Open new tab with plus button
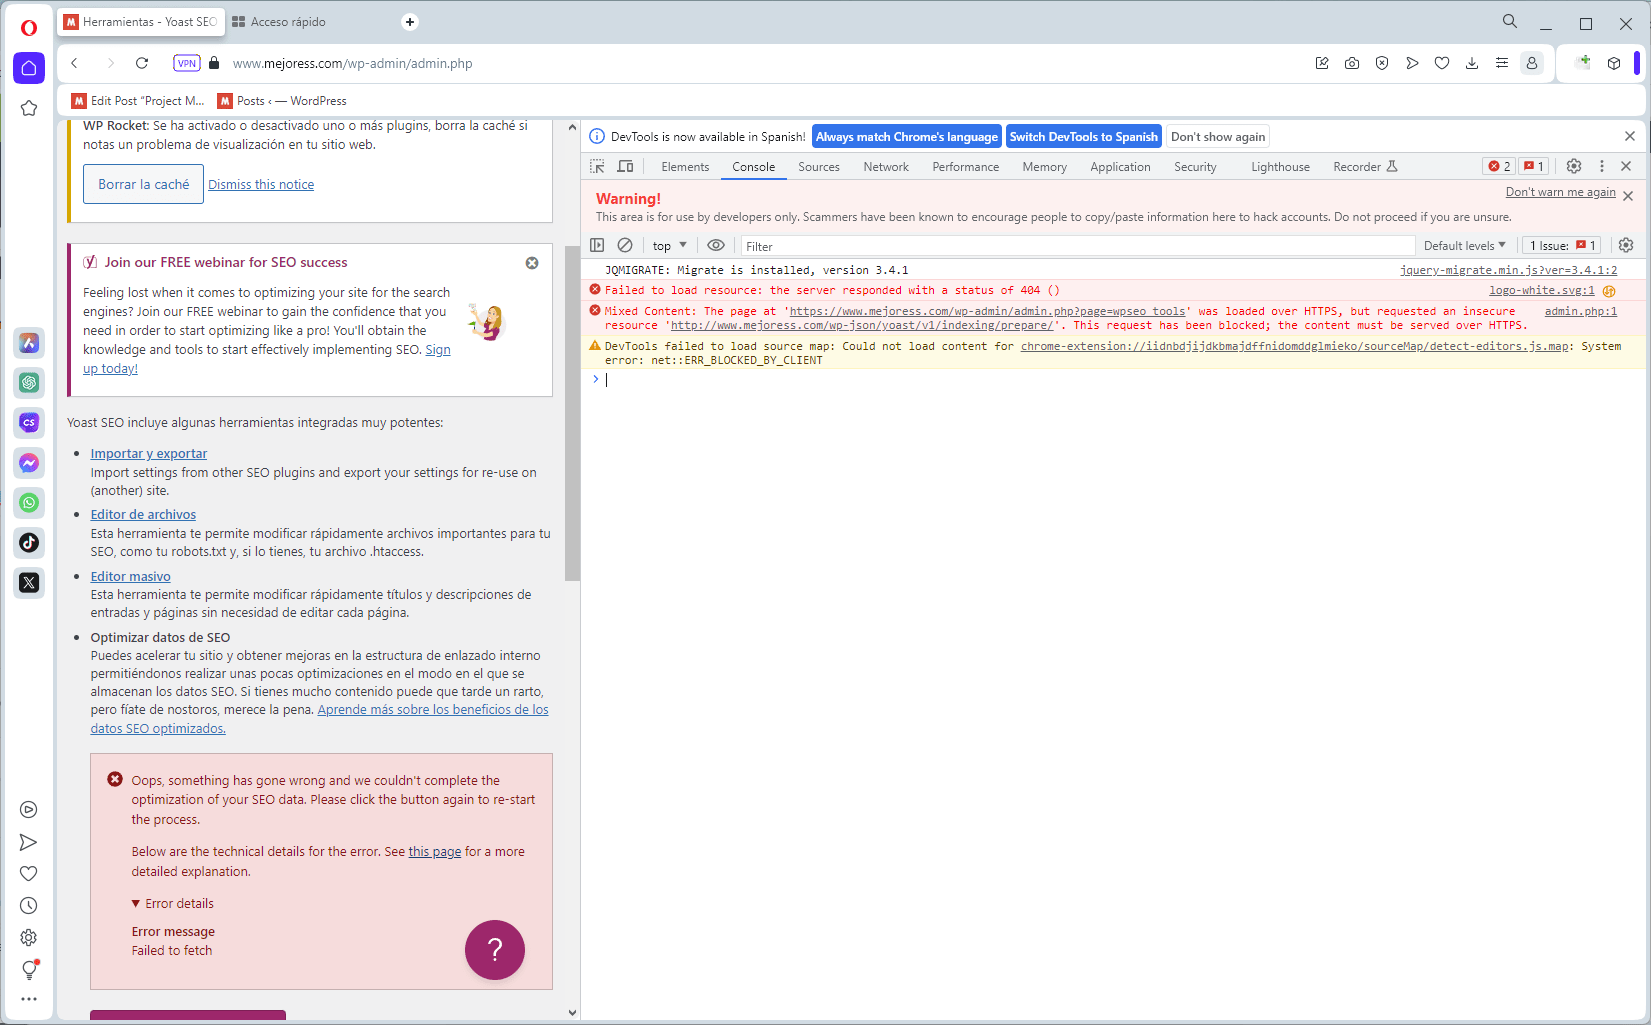The width and height of the screenshot is (1651, 1025). 410,22
